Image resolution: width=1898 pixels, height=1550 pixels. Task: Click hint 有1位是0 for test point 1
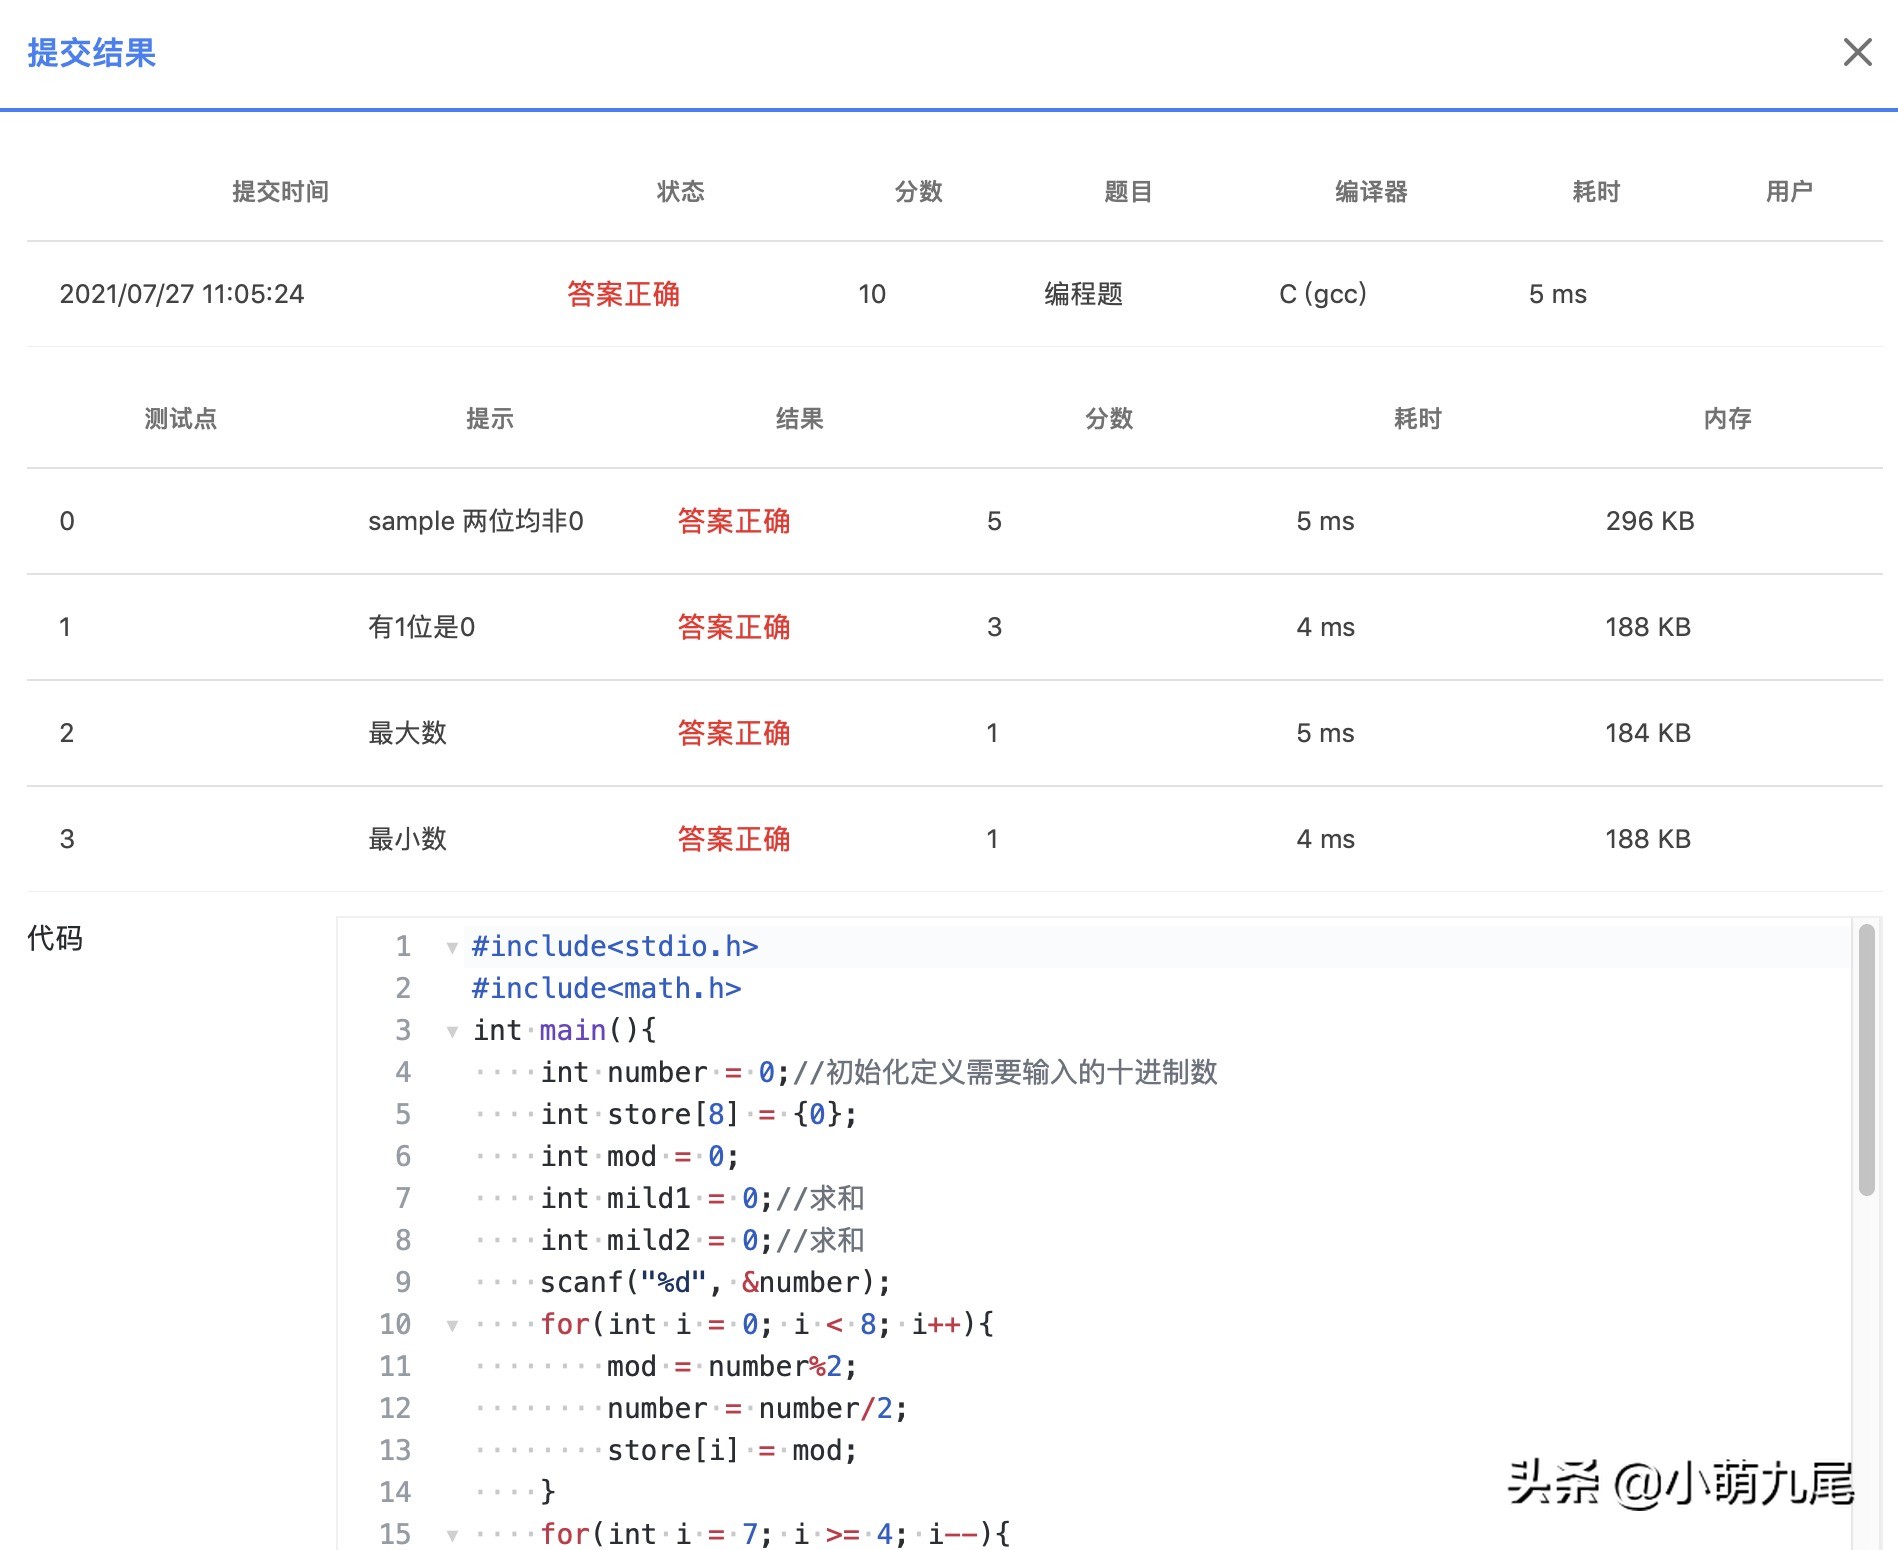click(422, 627)
